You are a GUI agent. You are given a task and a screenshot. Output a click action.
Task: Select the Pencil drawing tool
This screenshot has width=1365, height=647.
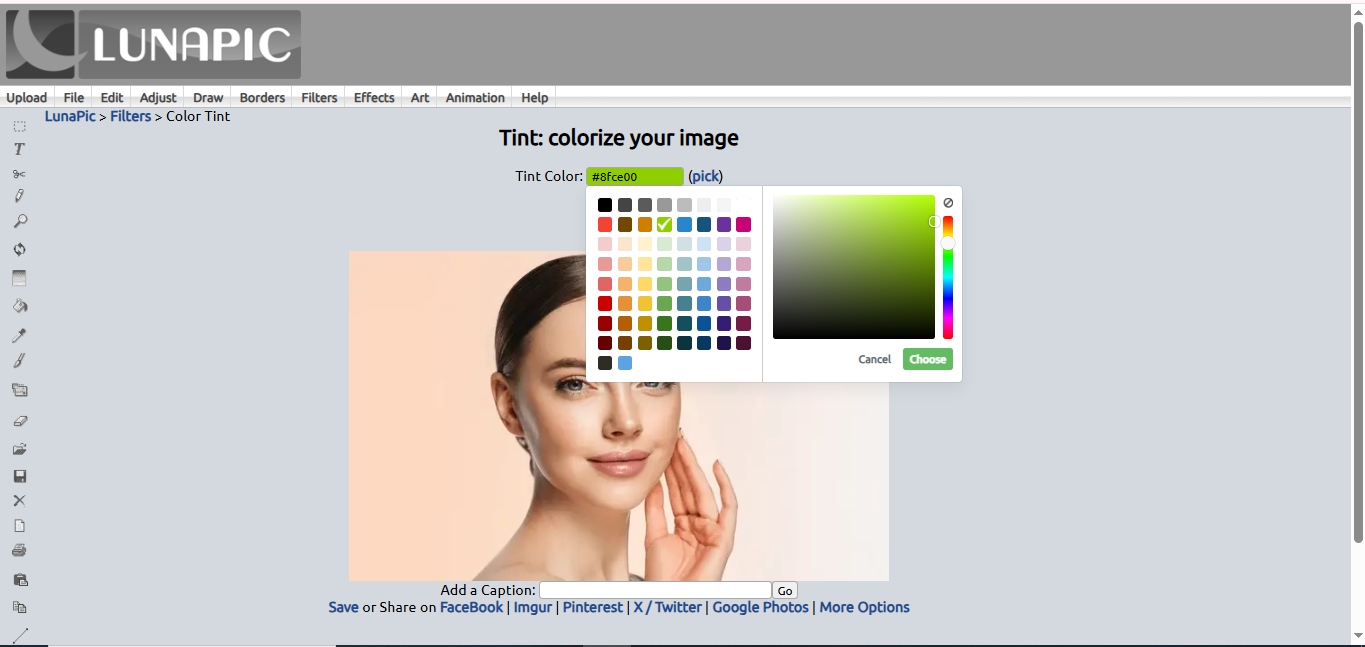(19, 195)
